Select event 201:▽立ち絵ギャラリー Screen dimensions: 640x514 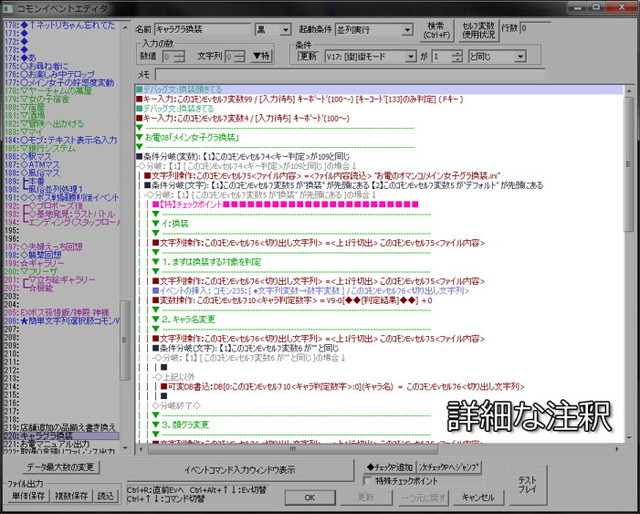(x=61, y=280)
